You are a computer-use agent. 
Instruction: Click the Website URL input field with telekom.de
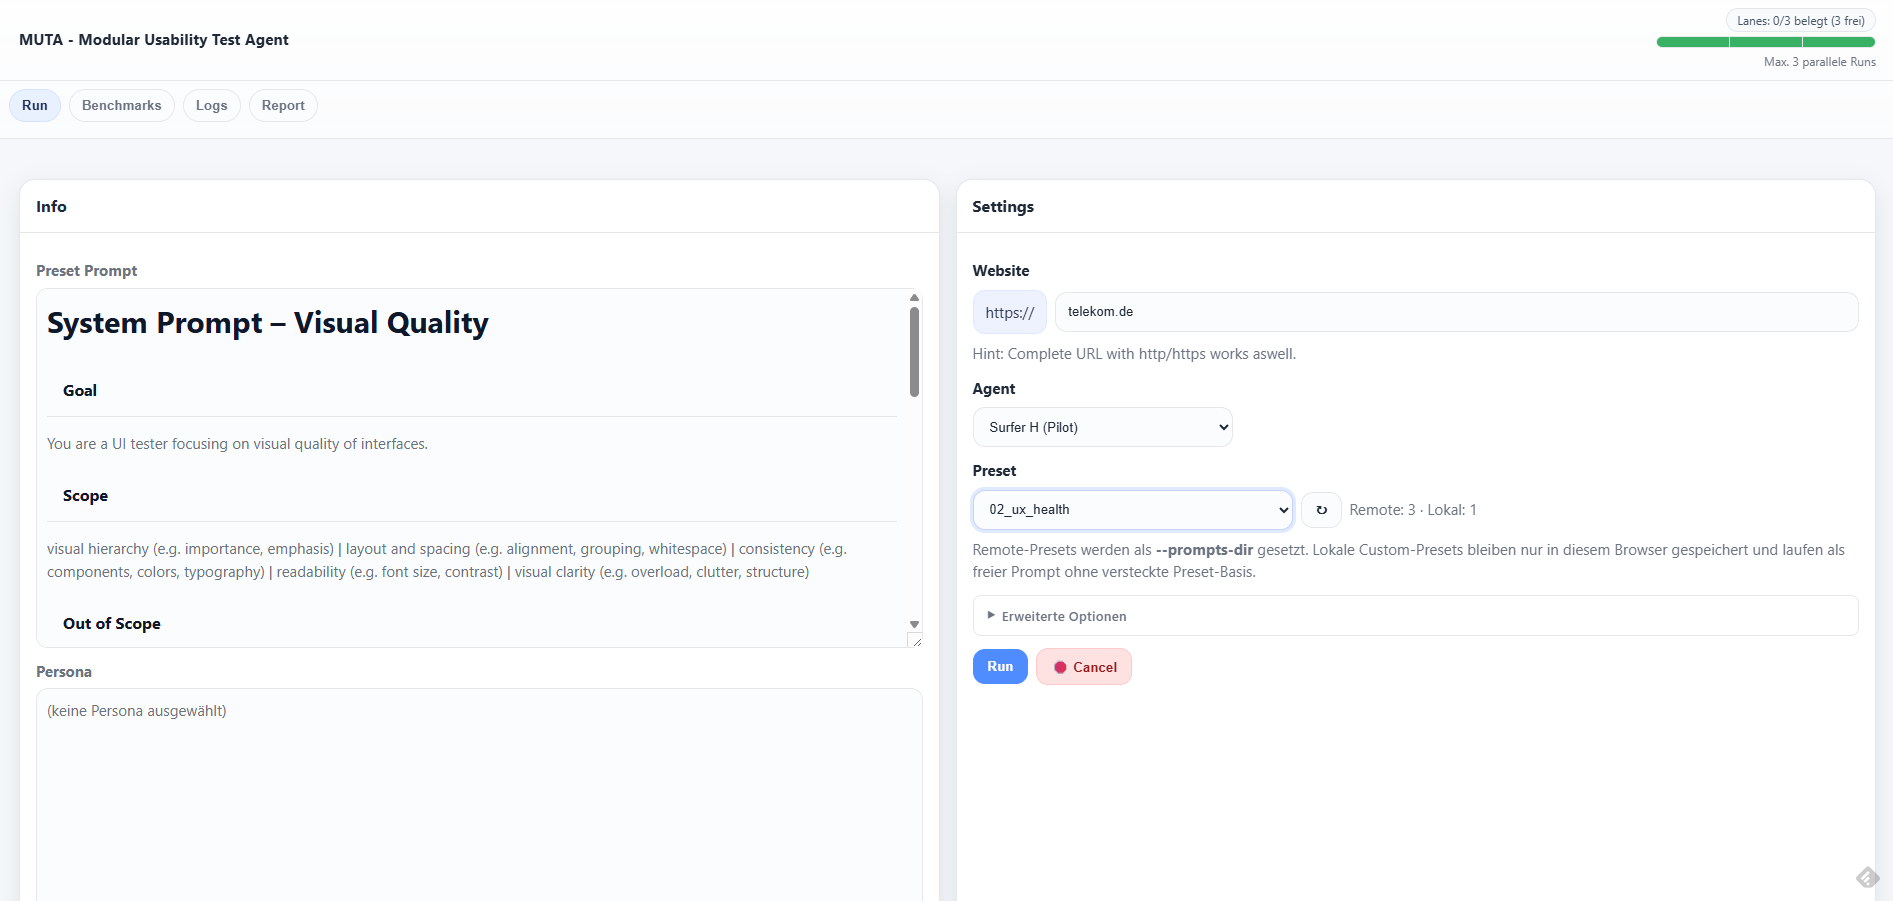pyautogui.click(x=1456, y=312)
